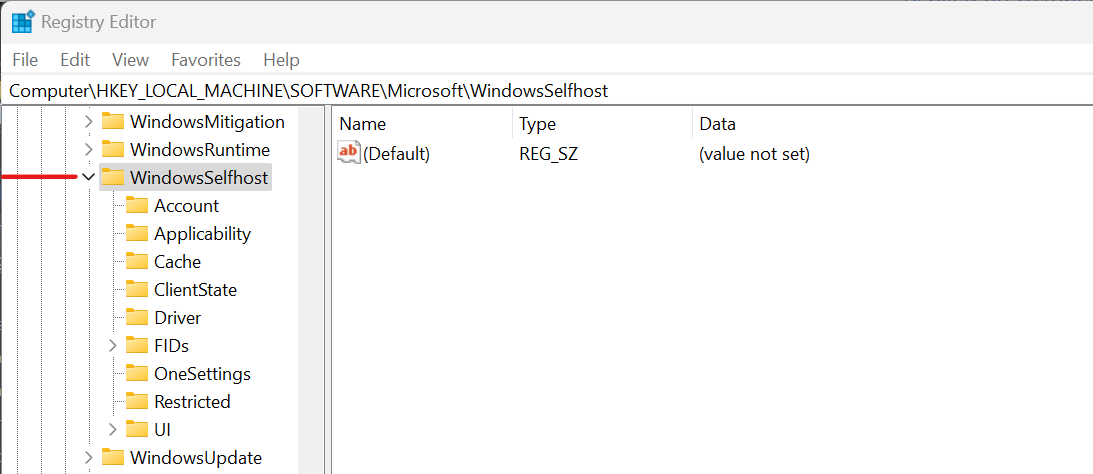The image size is (1093, 474).
Task: Select the WindowsRuntime folder icon
Action: (112, 149)
